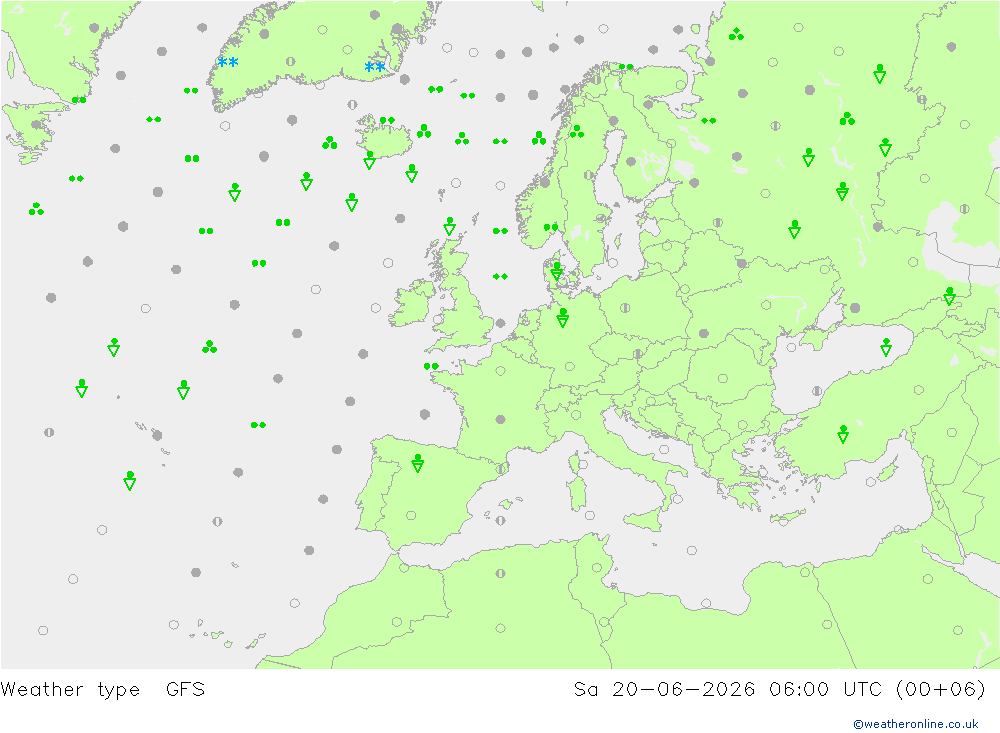1000x733 pixels.
Task: Click the rain dots over southern Norway
Action: [551, 227]
